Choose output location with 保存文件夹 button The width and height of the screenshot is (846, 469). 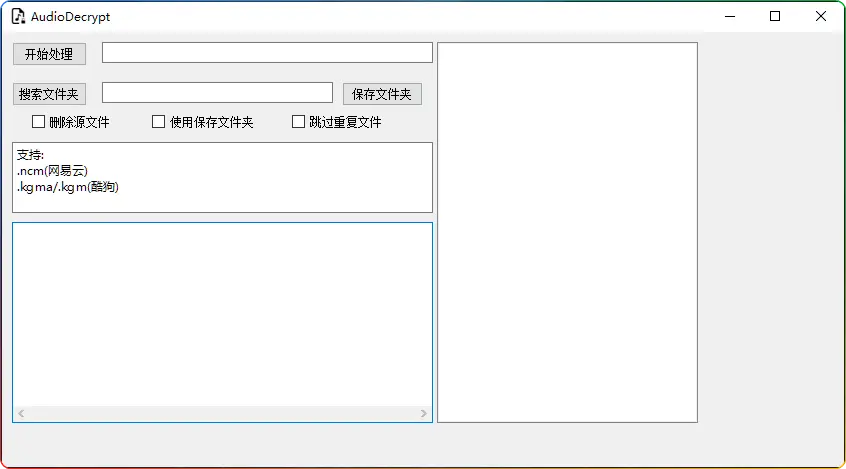coord(382,94)
